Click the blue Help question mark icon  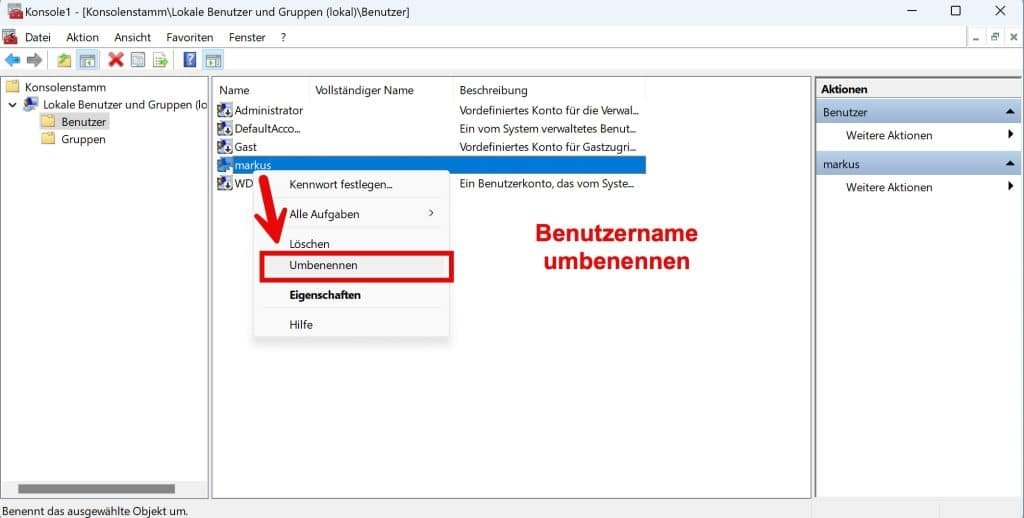pos(190,60)
